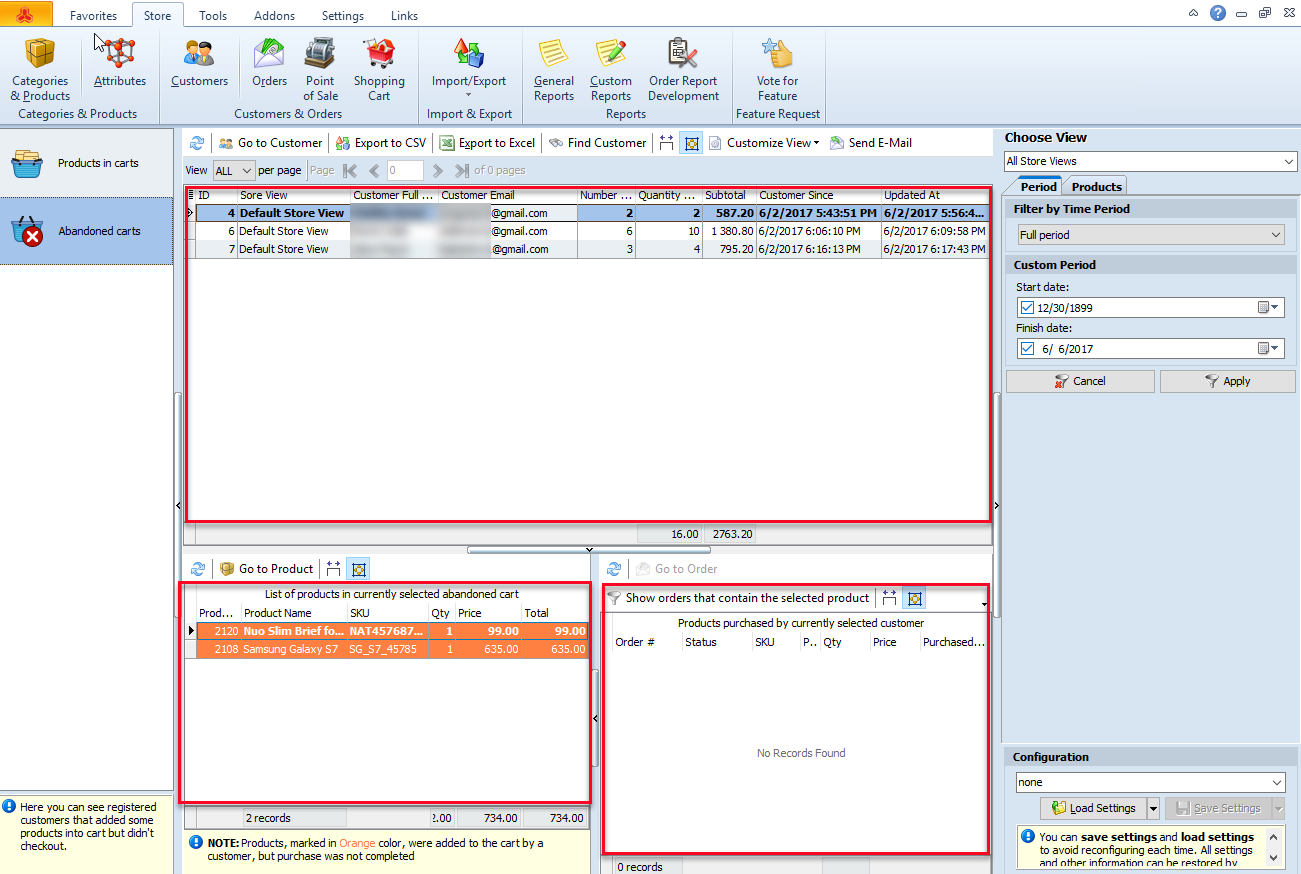Open the application logo menu button
The image size is (1301, 874).
(26, 15)
